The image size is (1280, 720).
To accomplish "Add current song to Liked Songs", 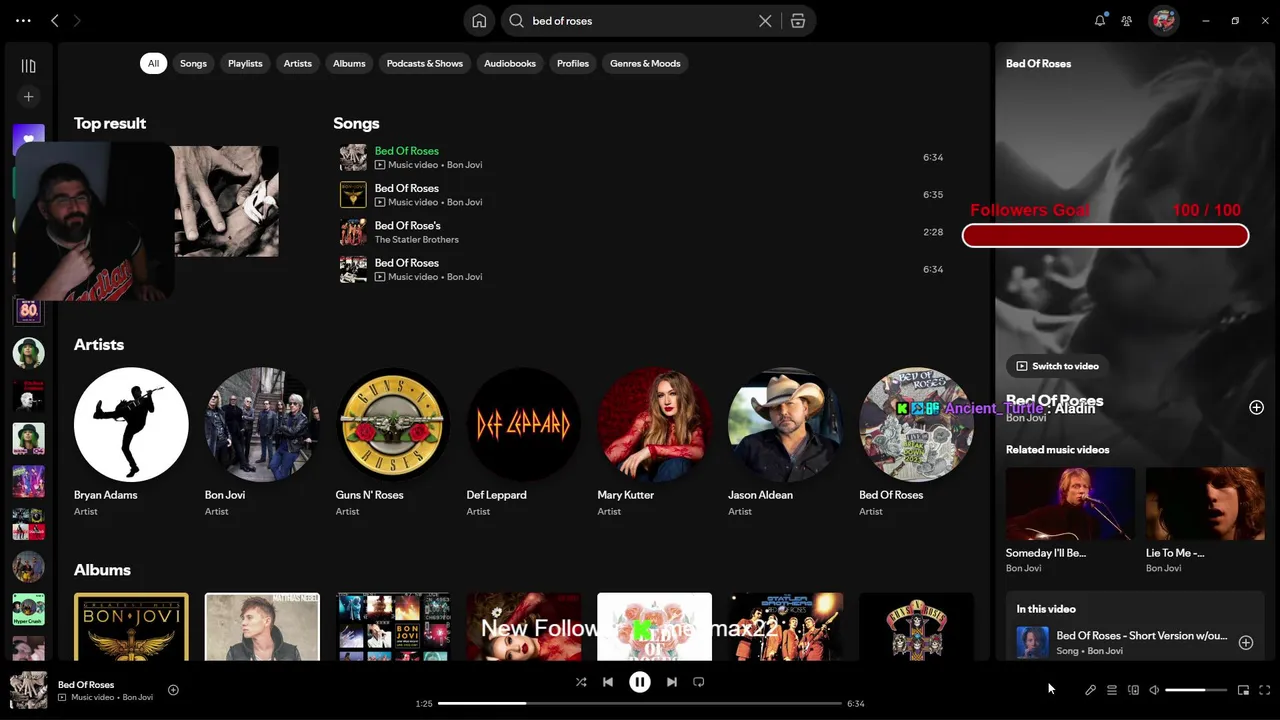I will 173,690.
